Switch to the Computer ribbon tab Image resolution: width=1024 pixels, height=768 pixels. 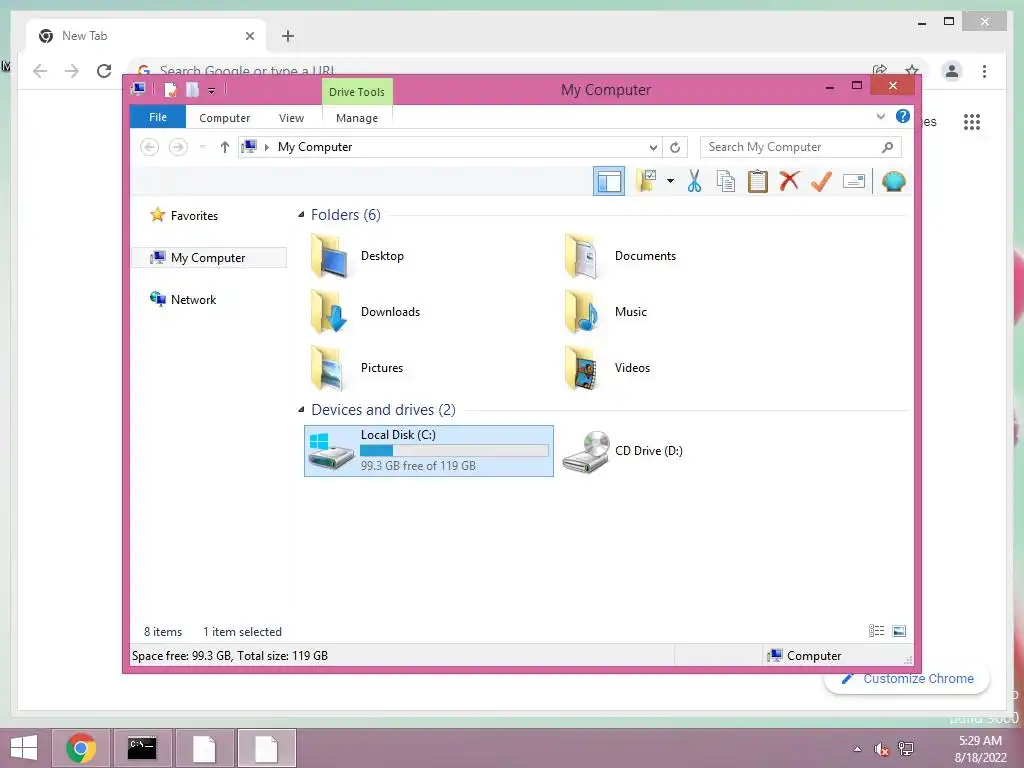(224, 118)
